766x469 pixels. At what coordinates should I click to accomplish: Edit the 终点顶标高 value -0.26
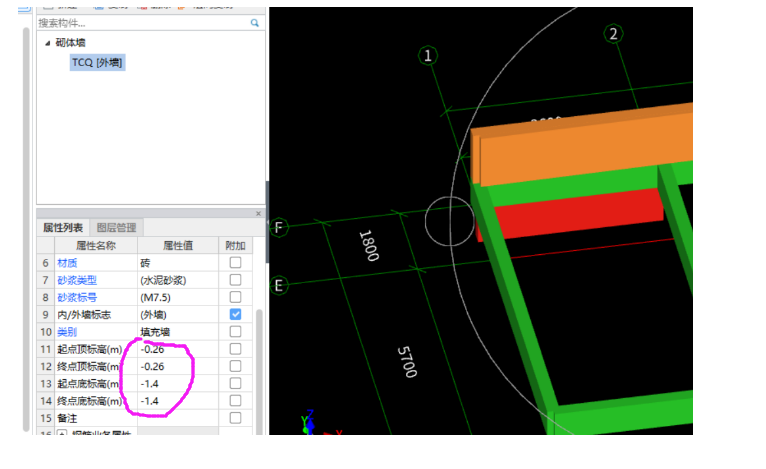coord(178,366)
